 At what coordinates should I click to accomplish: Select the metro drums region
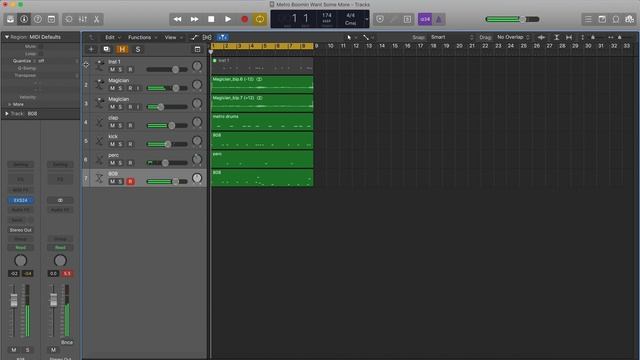tap(262, 122)
